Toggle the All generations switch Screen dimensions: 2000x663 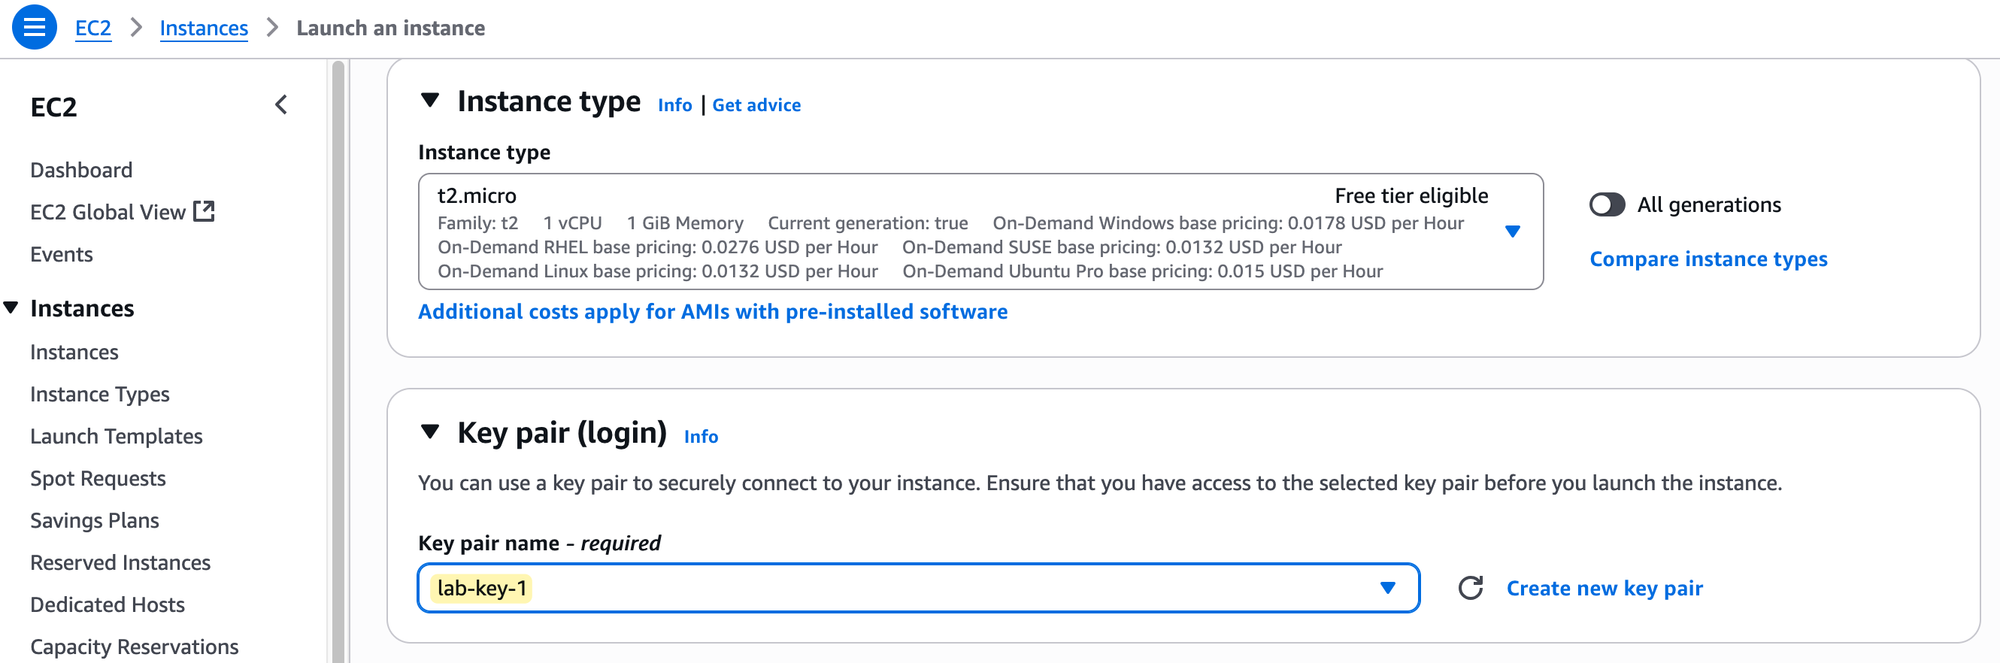click(x=1607, y=205)
